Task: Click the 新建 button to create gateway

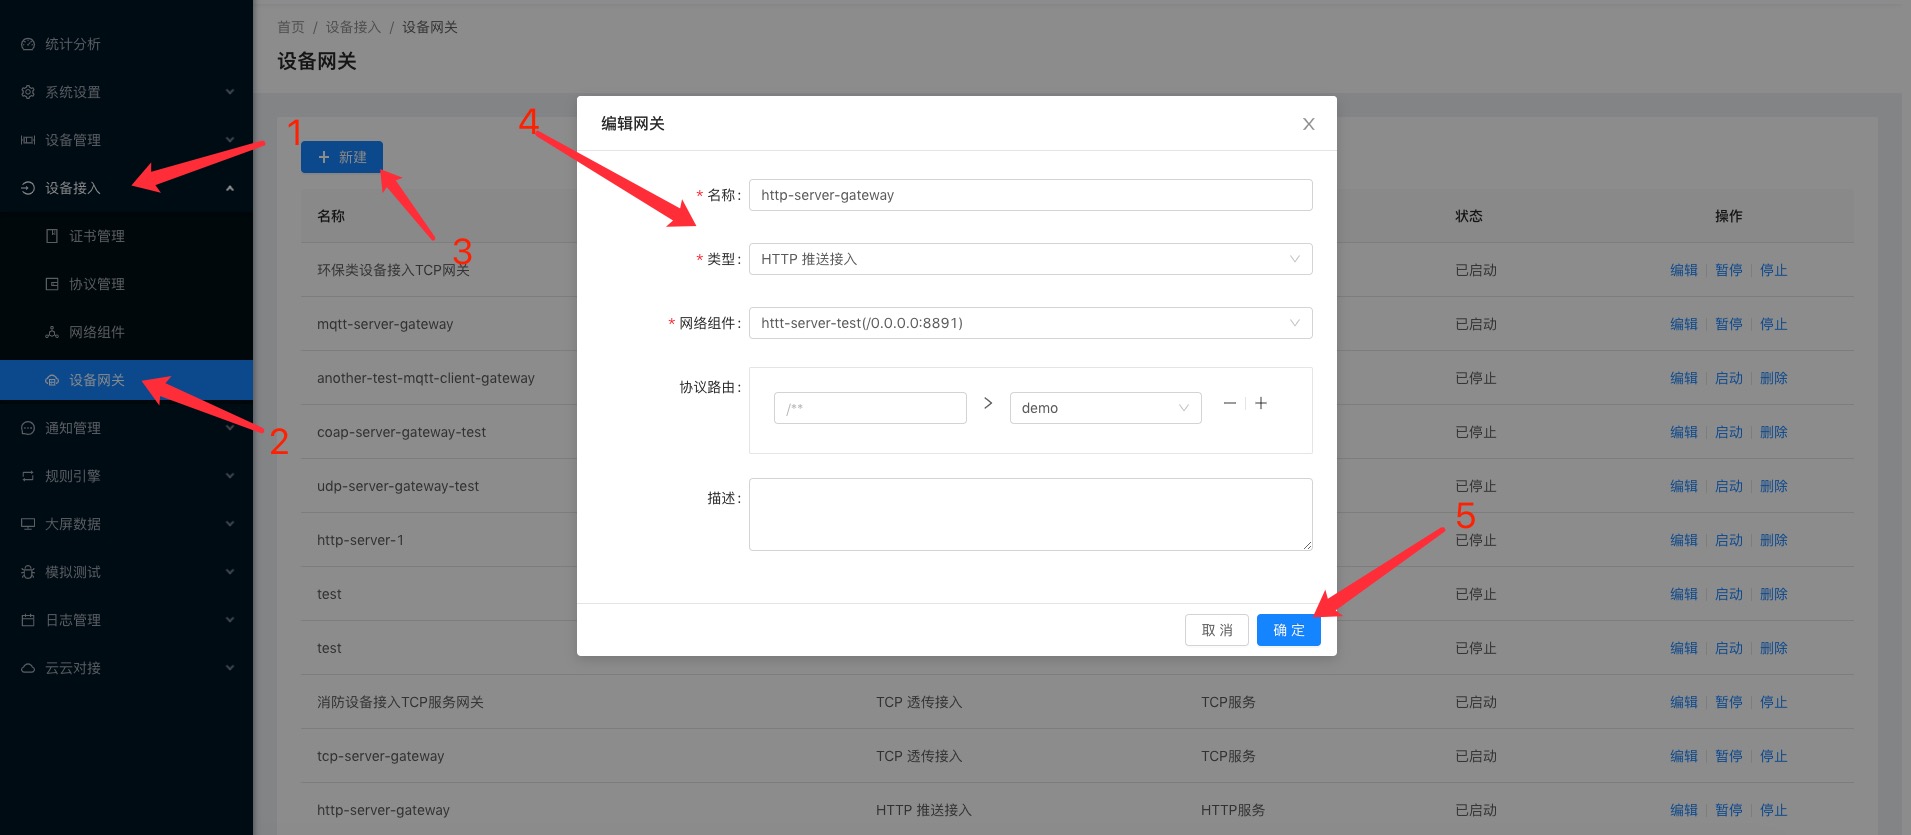Action: click(x=341, y=157)
